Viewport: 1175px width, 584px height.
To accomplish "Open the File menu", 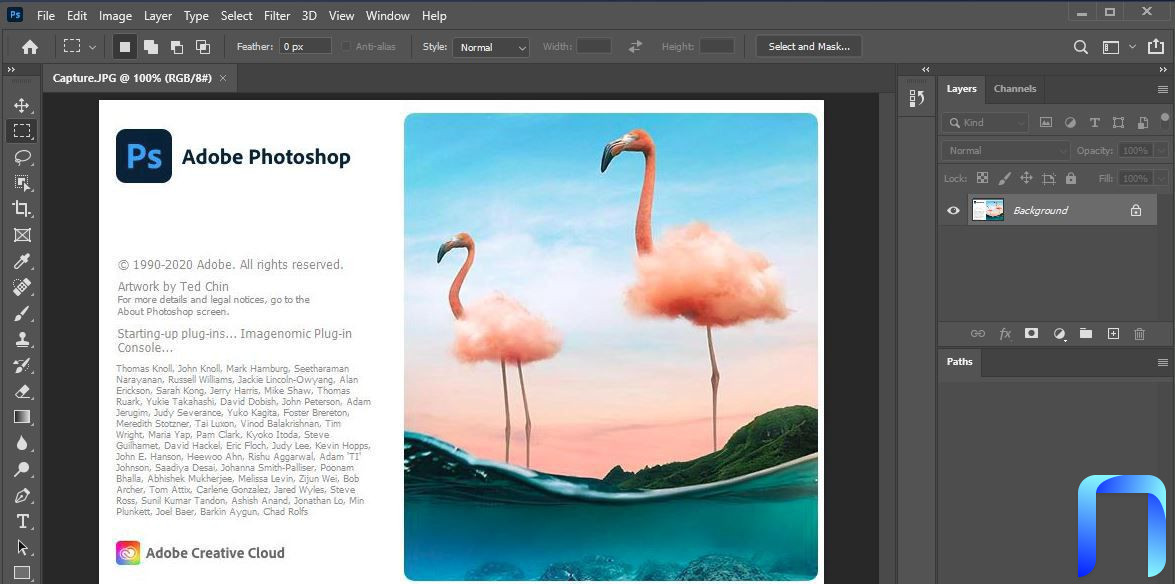I will 46,16.
